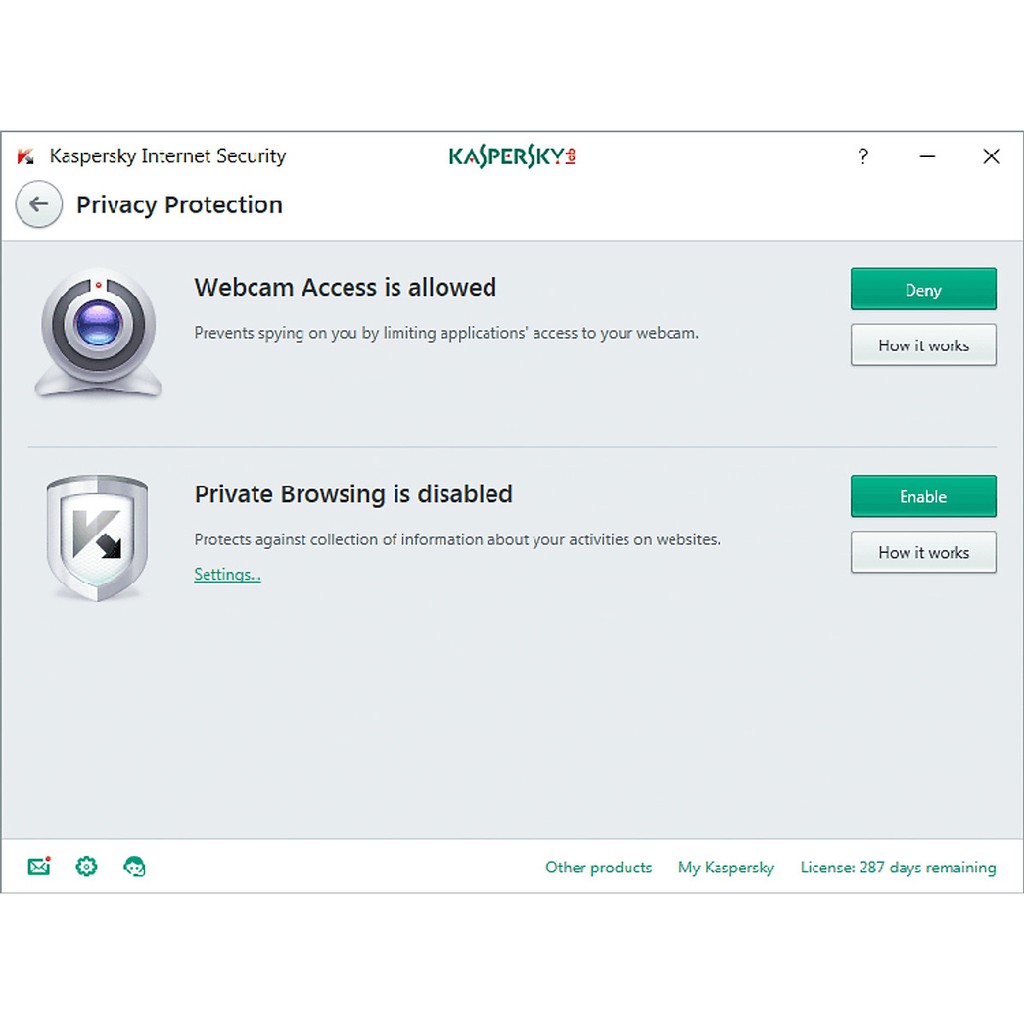Minimize the Kaspersky window
Viewport: 1024px width, 1024px height.
(x=927, y=156)
